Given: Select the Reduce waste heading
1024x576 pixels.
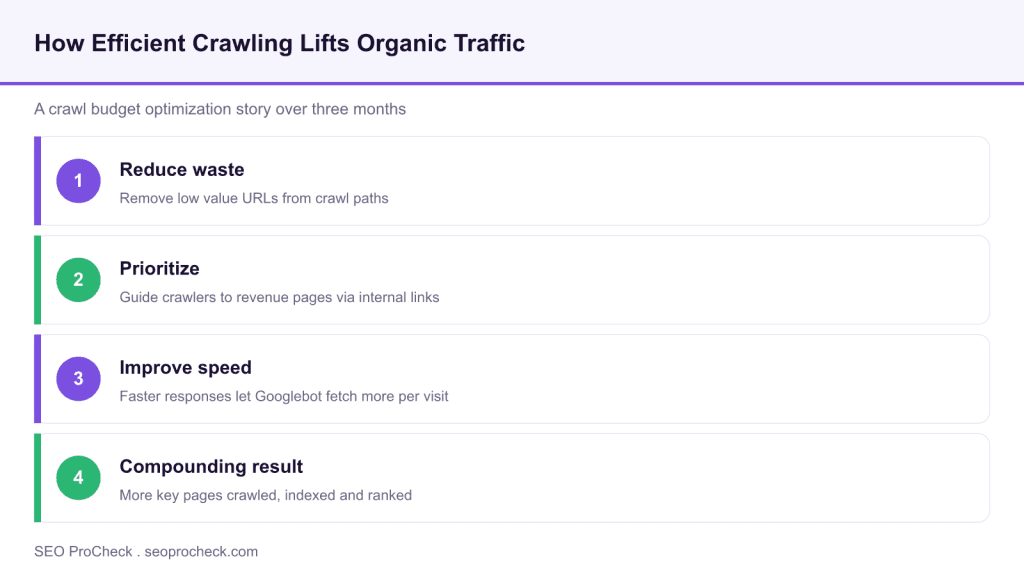Looking at the screenshot, I should pos(182,170).
